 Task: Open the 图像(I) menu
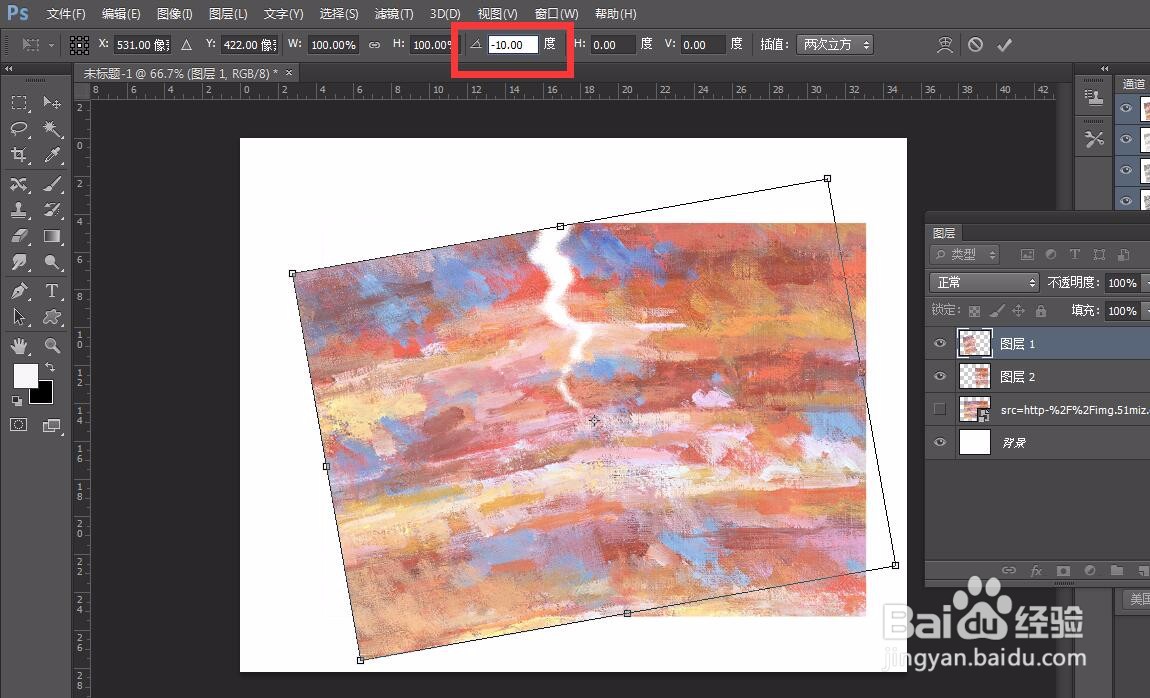coord(175,14)
